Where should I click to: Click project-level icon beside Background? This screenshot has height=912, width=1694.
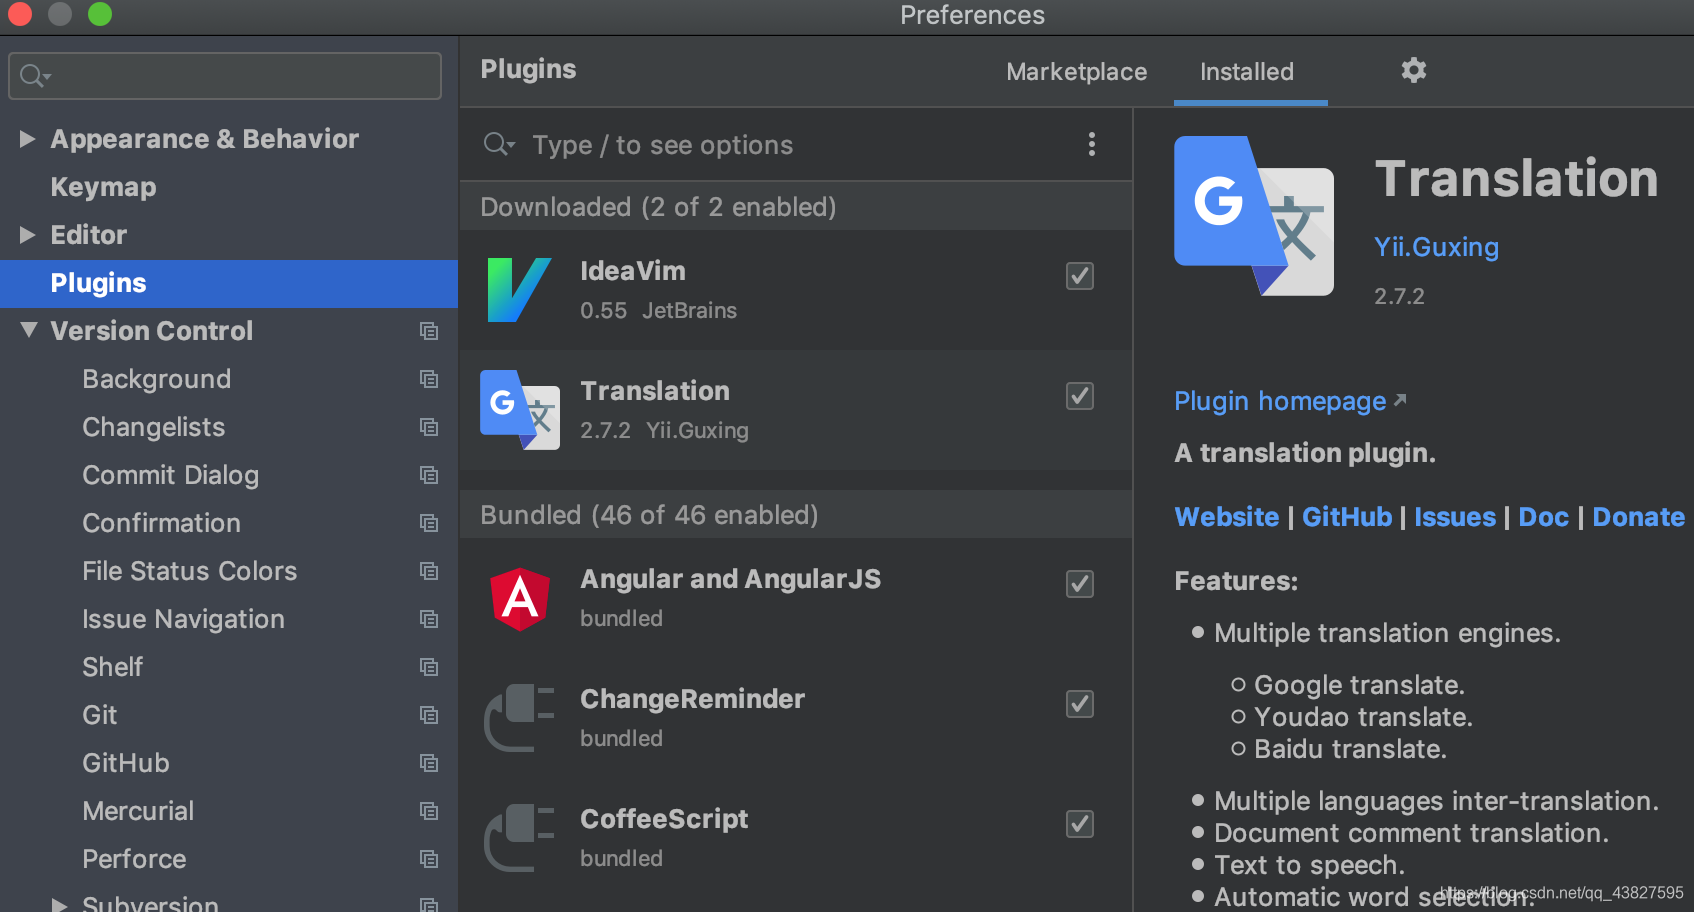pyautogui.click(x=429, y=379)
